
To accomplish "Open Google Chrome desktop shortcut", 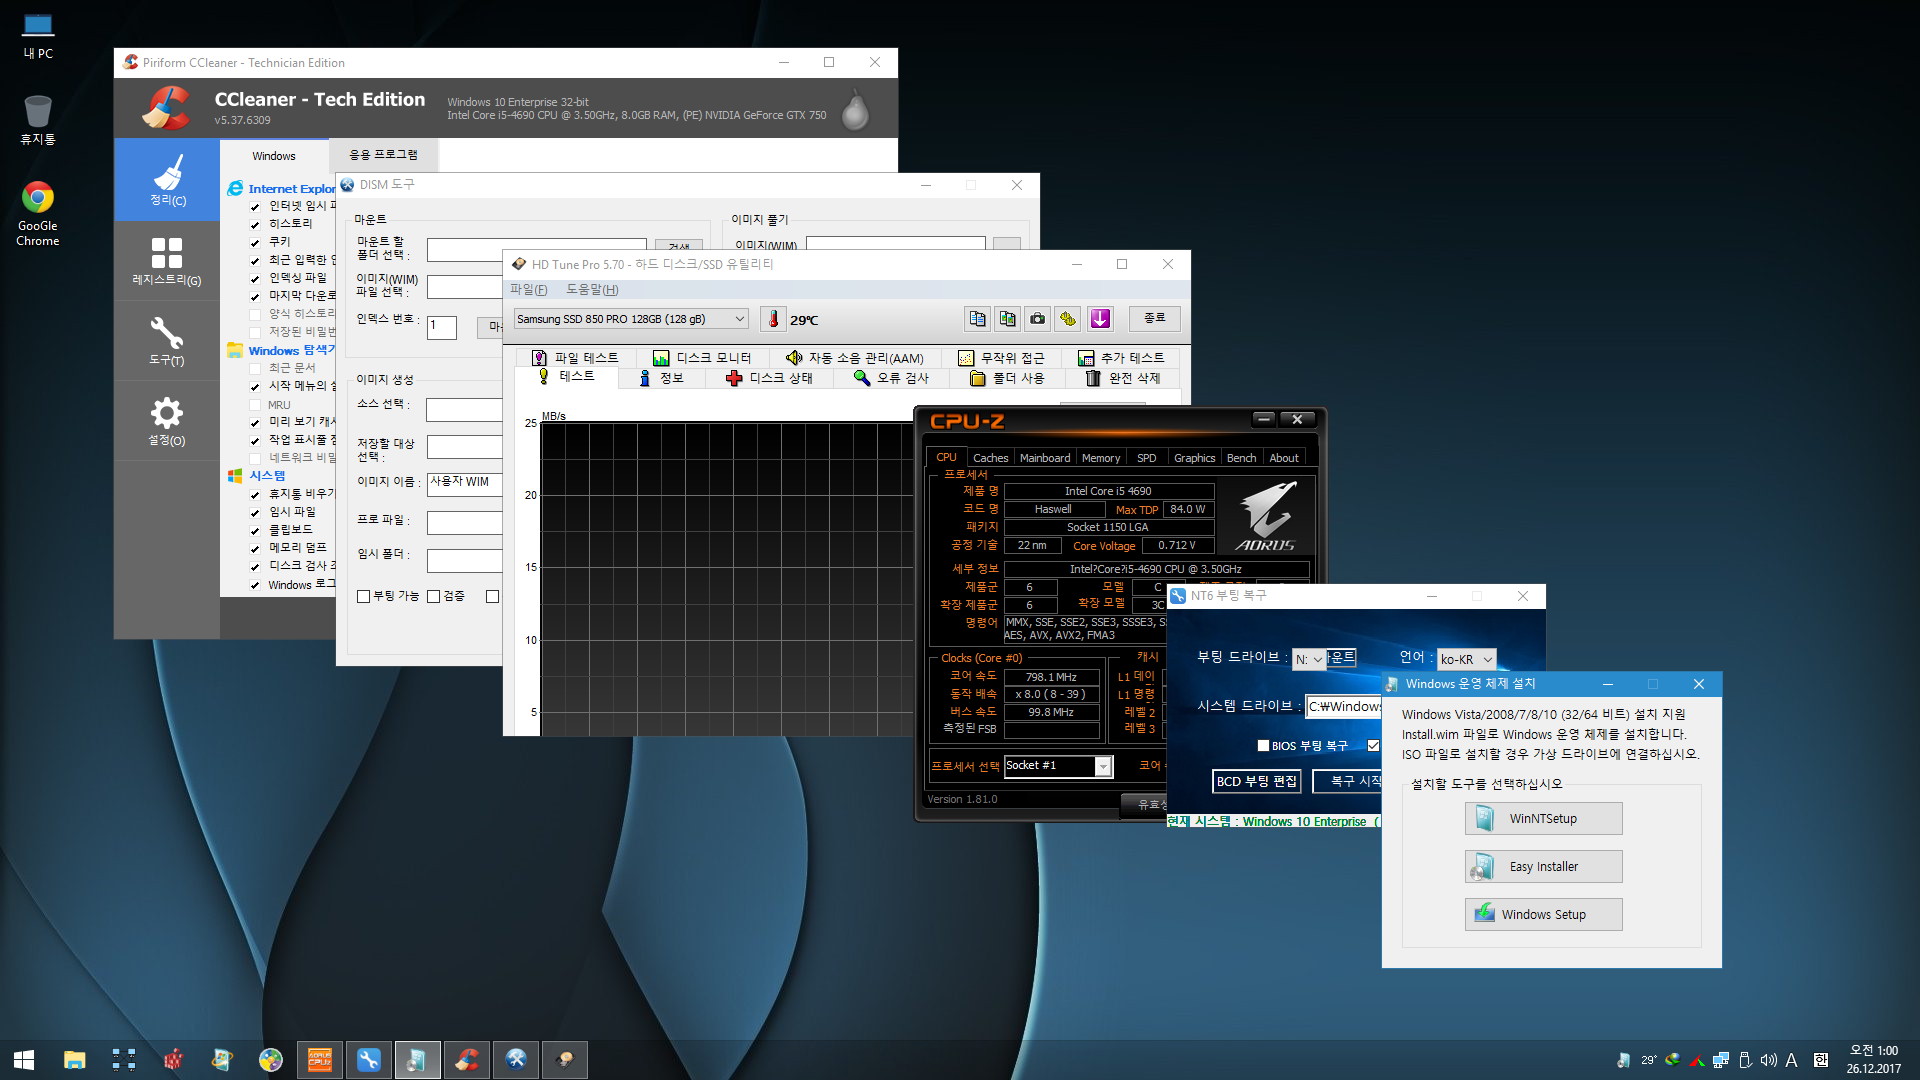I will [x=38, y=213].
